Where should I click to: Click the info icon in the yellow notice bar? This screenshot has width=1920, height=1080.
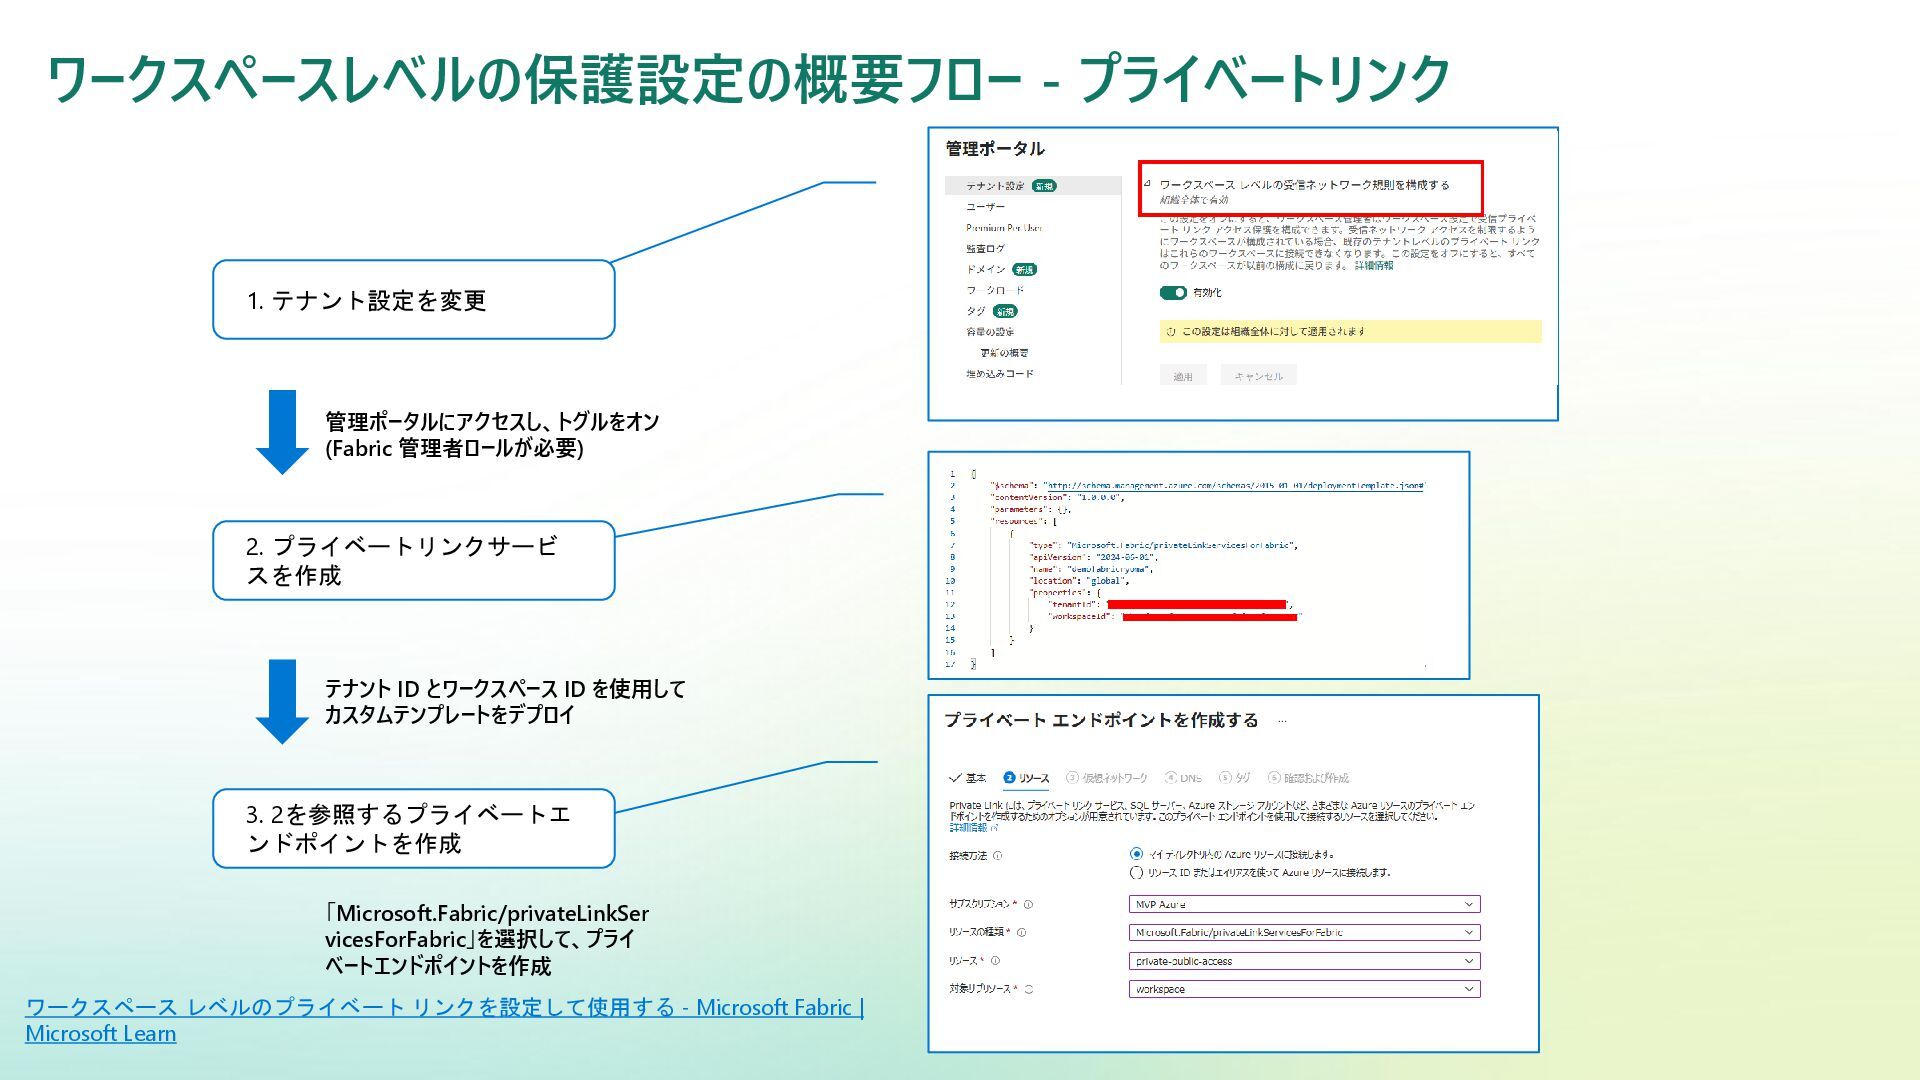coord(1171,332)
